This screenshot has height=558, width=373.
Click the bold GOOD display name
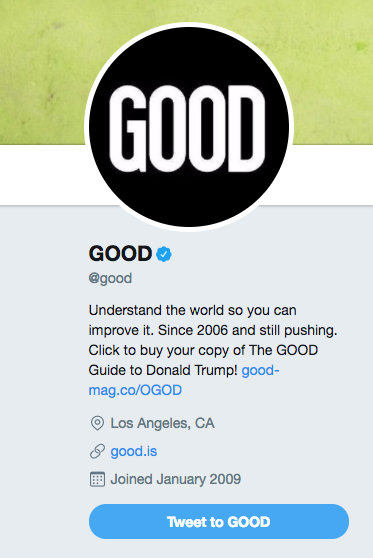tap(120, 254)
